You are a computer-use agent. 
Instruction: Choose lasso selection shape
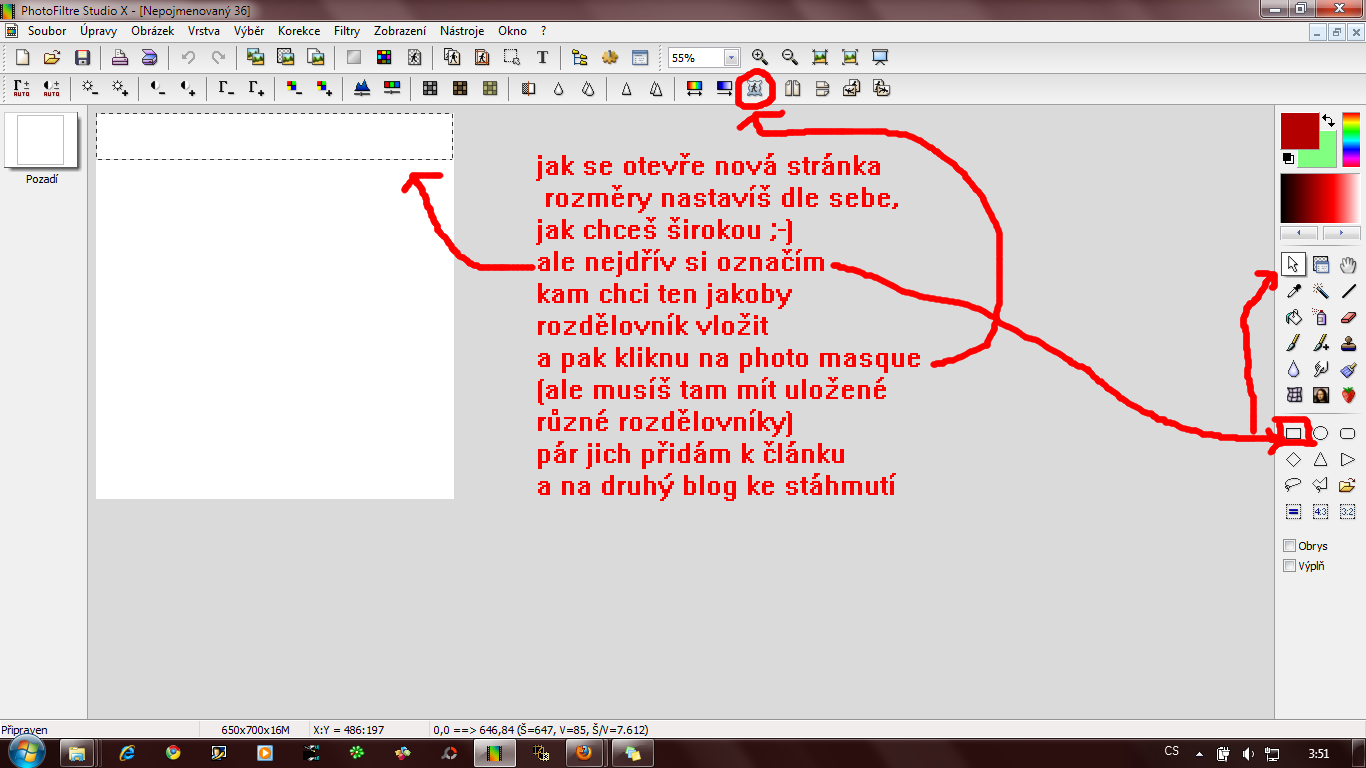(x=1293, y=485)
